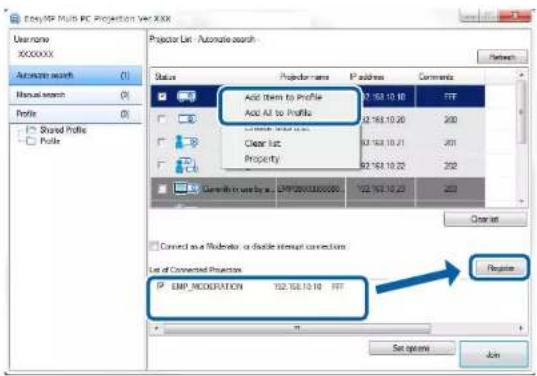537x376 pixels.
Task: Click the 200 comment cell
Action: (450, 120)
